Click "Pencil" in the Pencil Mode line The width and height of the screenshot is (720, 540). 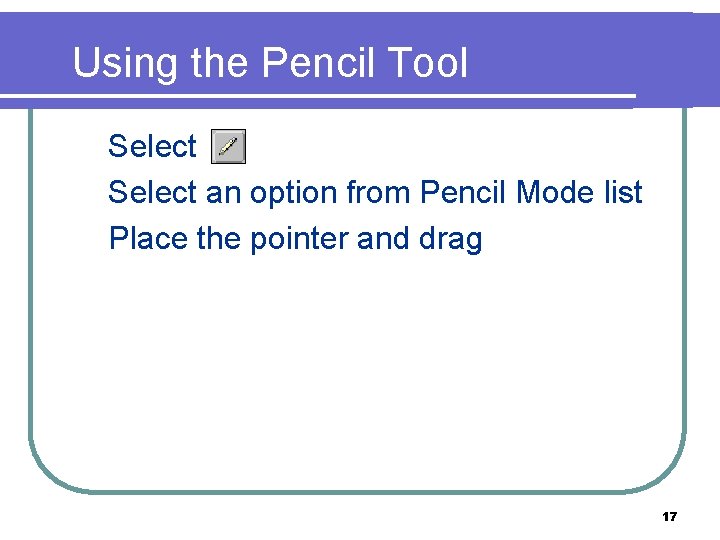(x=463, y=191)
